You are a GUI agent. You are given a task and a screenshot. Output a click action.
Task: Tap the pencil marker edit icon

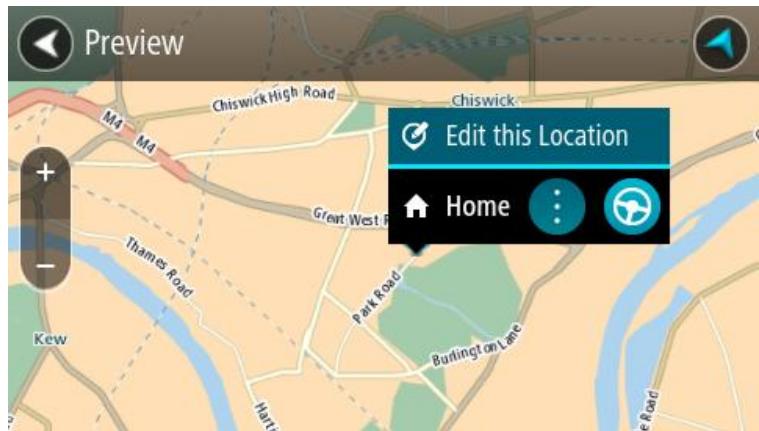coord(415,136)
